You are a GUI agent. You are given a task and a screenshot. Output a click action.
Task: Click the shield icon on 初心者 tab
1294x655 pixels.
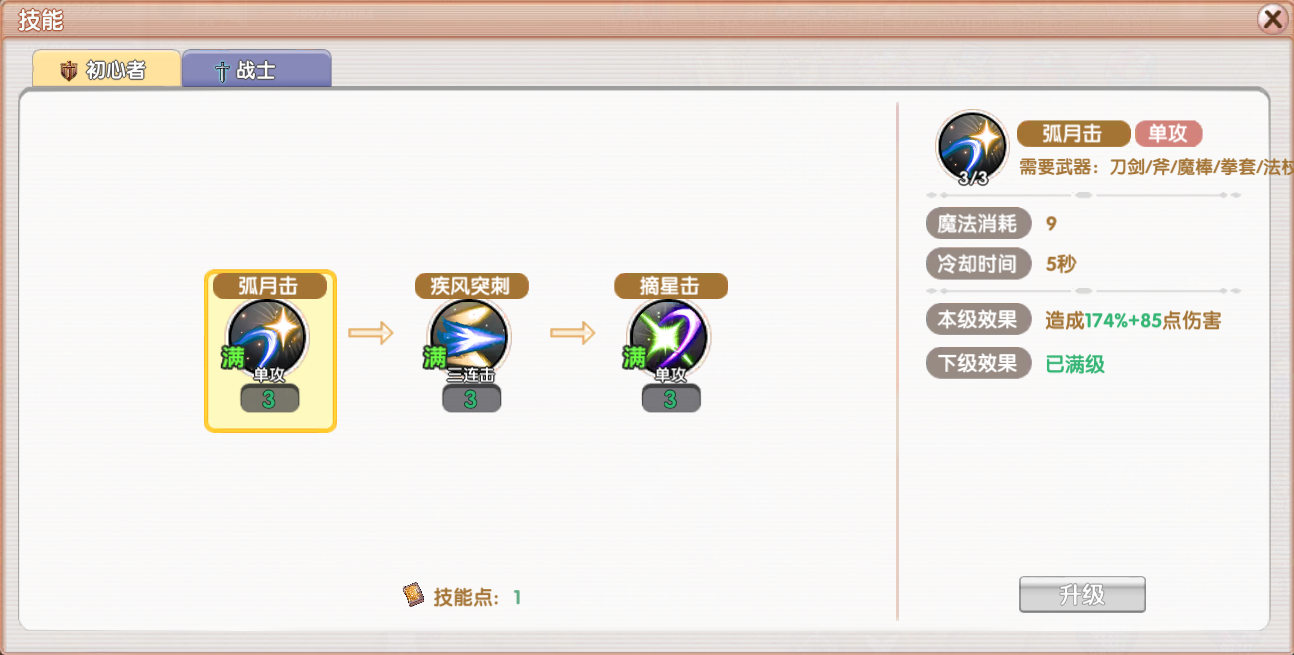[x=69, y=71]
